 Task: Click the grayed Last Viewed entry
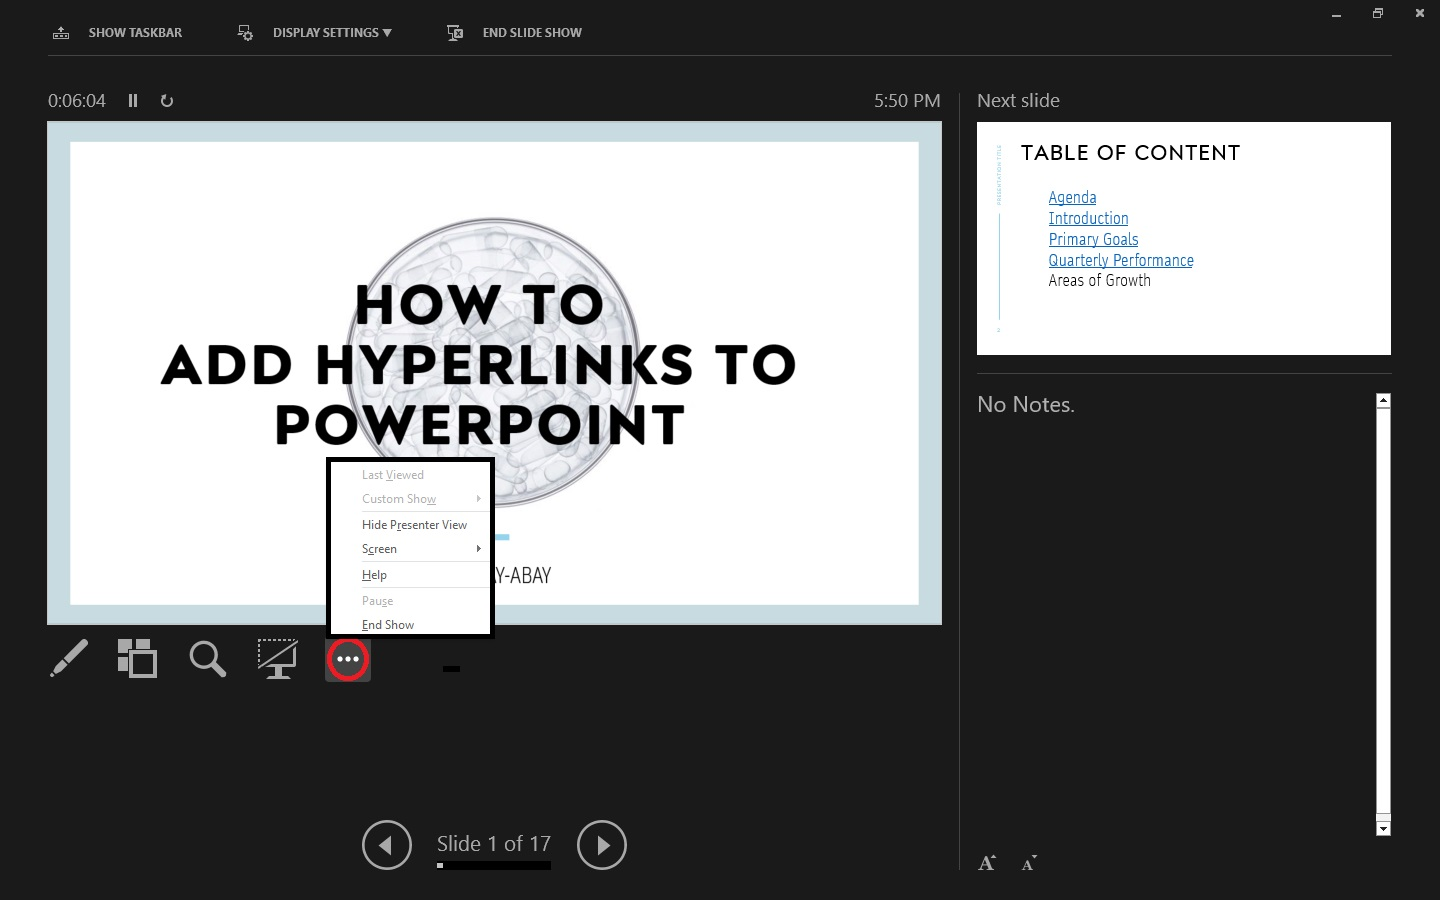[x=411, y=475]
